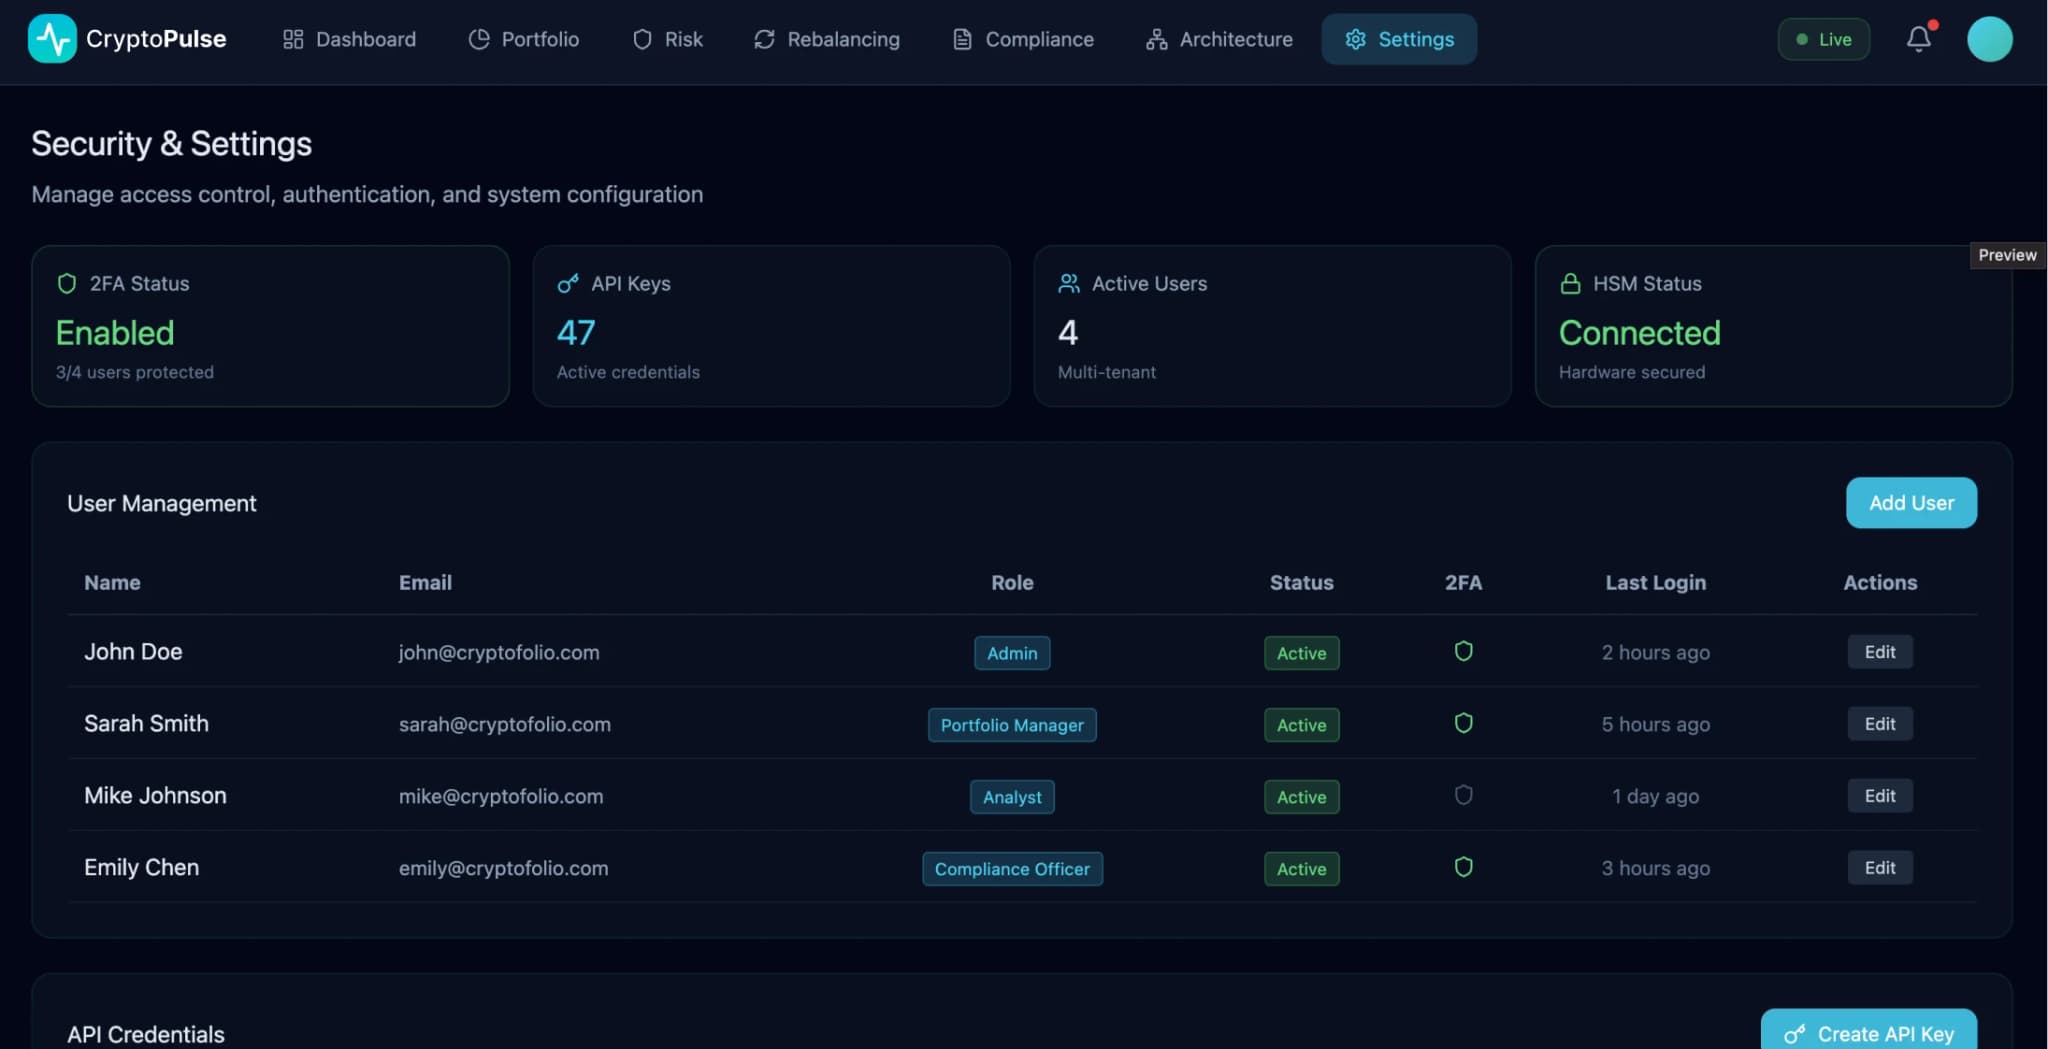Viewport: 2048px width, 1049px height.
Task: Click the Add User button
Action: [1910, 503]
